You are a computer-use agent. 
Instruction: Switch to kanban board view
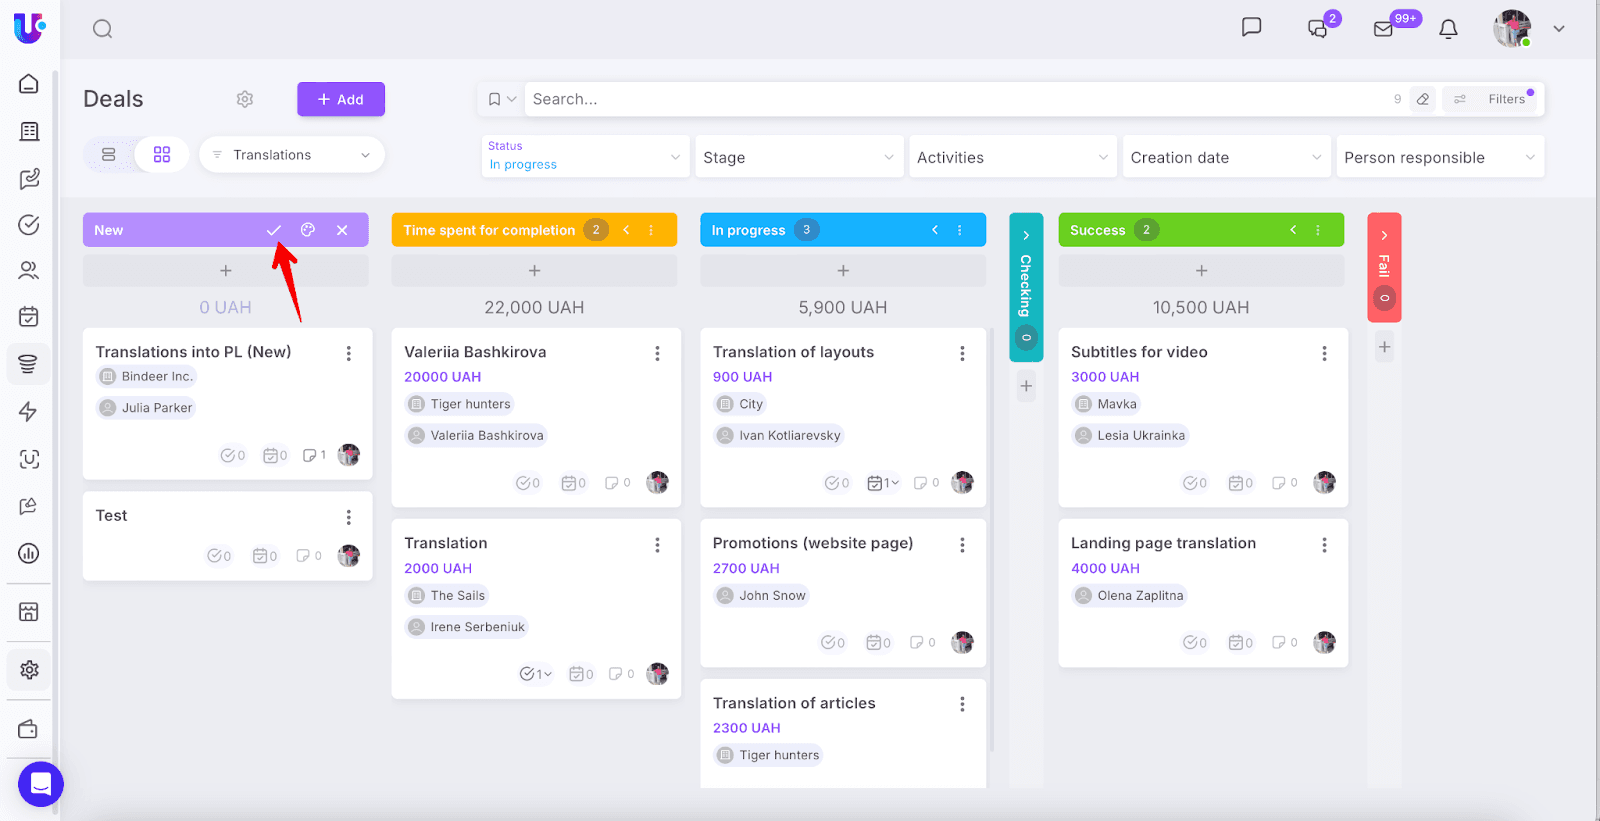click(x=162, y=155)
